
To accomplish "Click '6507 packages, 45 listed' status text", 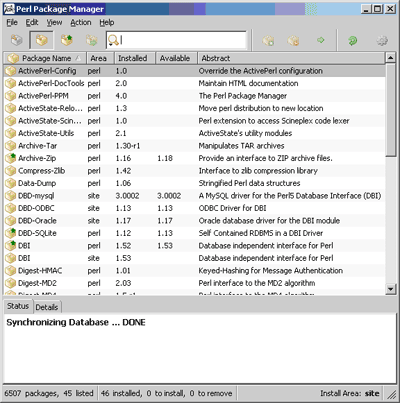I will (49, 393).
